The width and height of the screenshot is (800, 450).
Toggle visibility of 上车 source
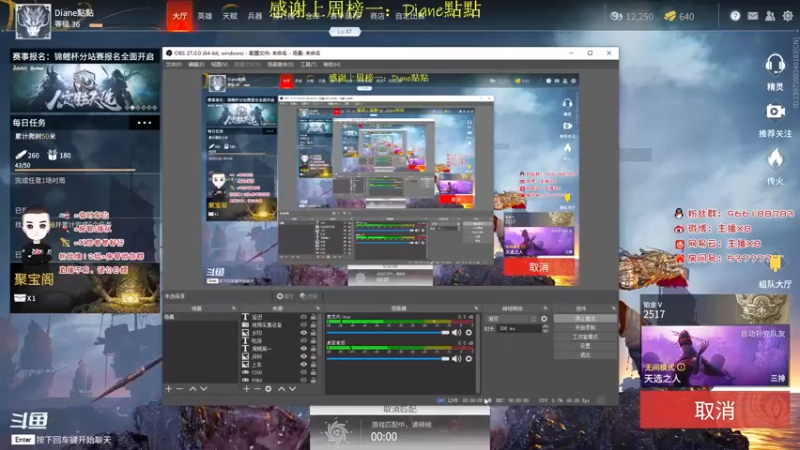point(304,364)
